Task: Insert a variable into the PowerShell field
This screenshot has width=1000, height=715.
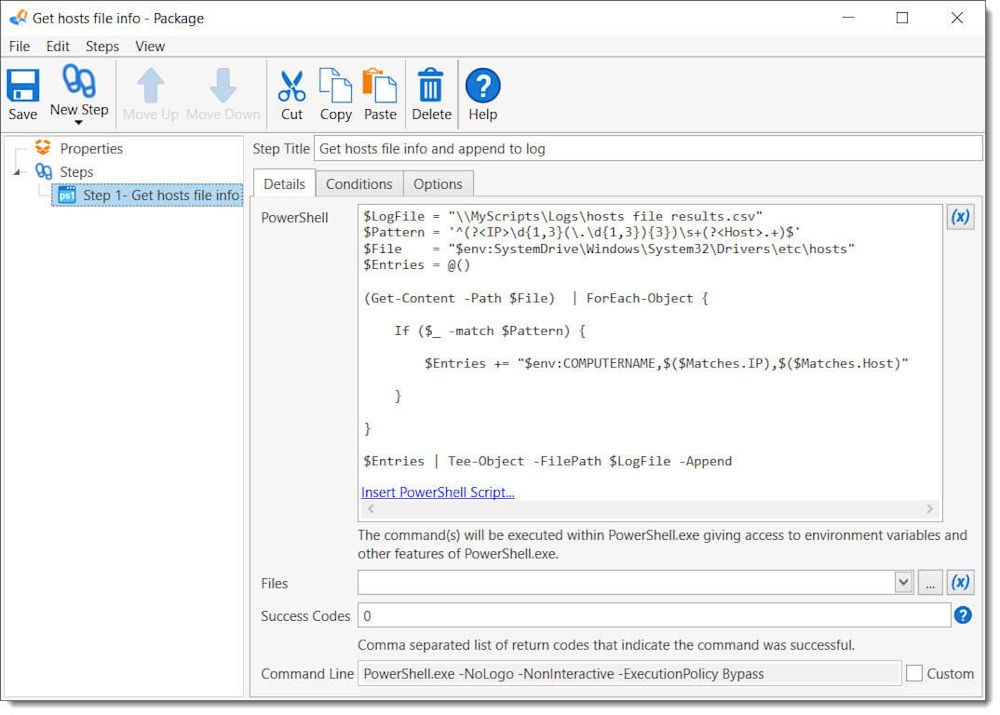Action: (x=960, y=216)
